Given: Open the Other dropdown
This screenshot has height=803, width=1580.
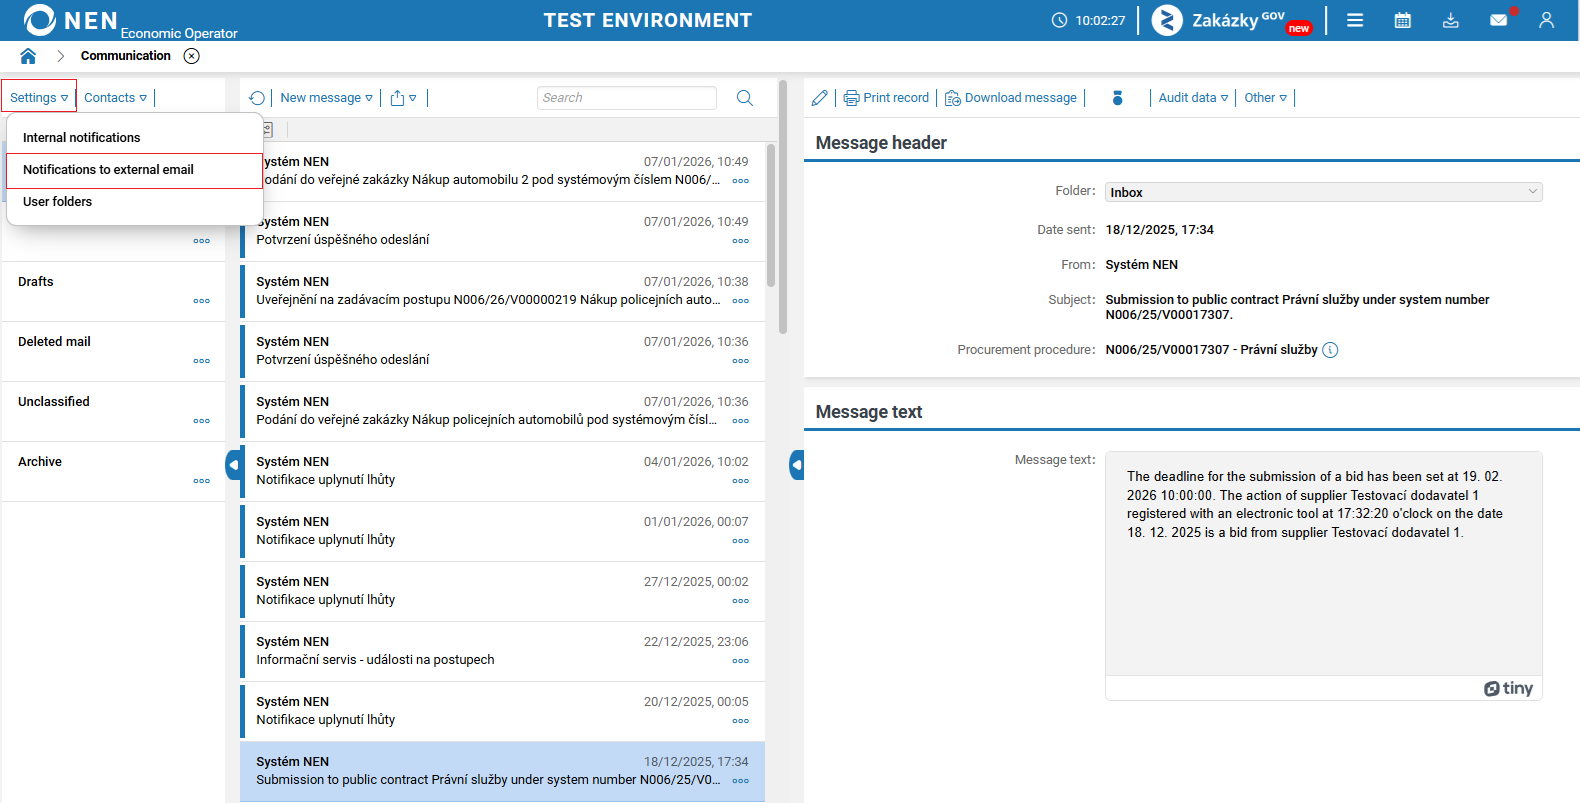Looking at the screenshot, I should tap(1265, 97).
